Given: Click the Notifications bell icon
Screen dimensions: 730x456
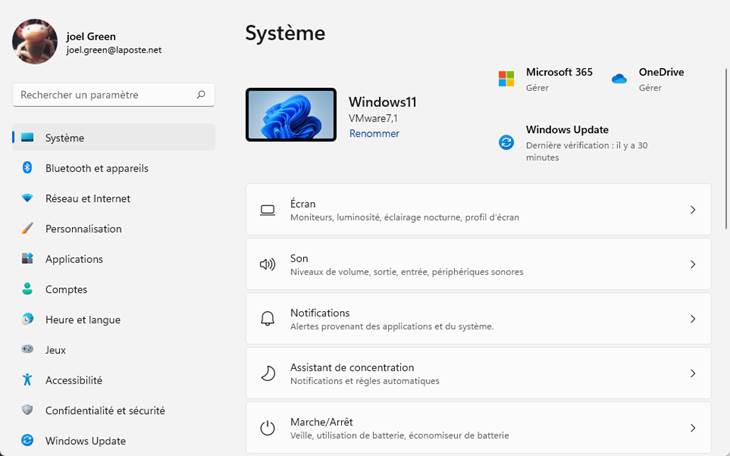Looking at the screenshot, I should 267,319.
